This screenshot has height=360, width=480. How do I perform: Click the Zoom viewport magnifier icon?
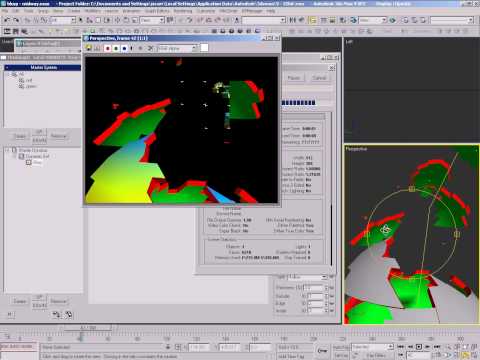[x=448, y=347]
